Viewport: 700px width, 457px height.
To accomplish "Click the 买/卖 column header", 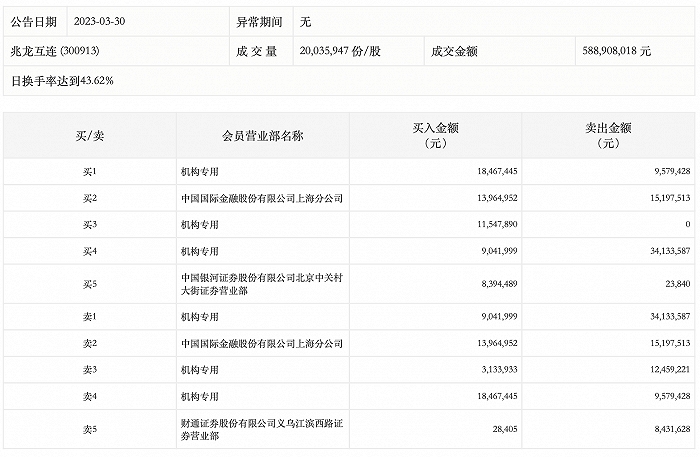I will [x=88, y=135].
